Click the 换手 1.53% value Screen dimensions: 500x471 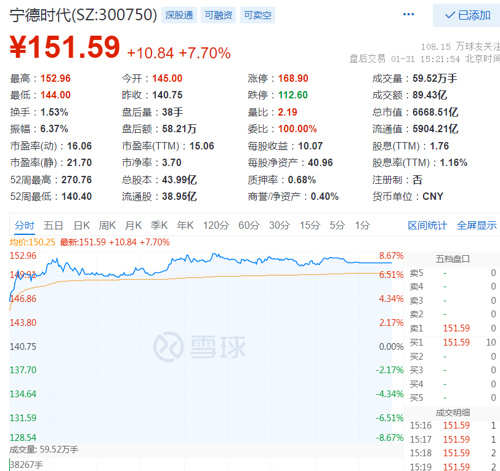54,112
